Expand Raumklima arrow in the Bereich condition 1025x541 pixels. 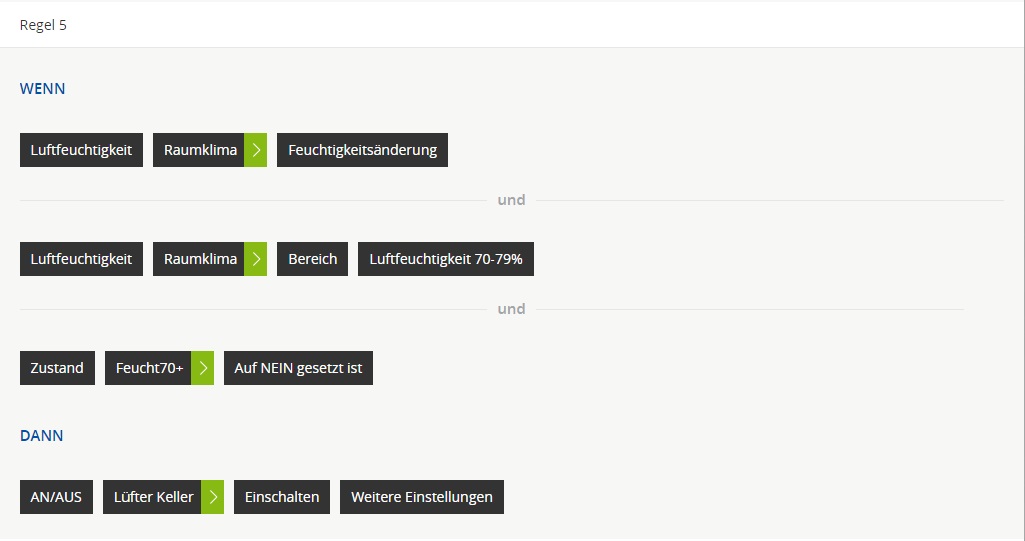(x=256, y=259)
